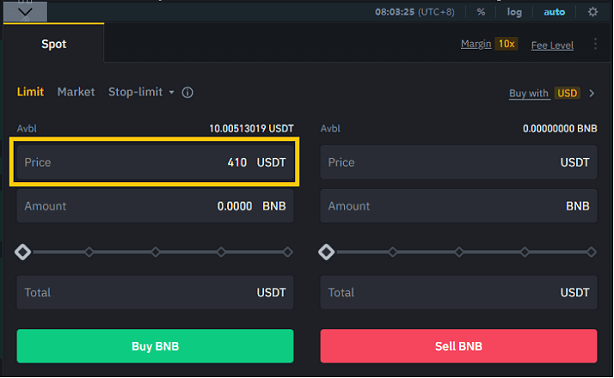Click the buy amount slider handle
The height and width of the screenshot is (378, 614).
click(x=23, y=252)
